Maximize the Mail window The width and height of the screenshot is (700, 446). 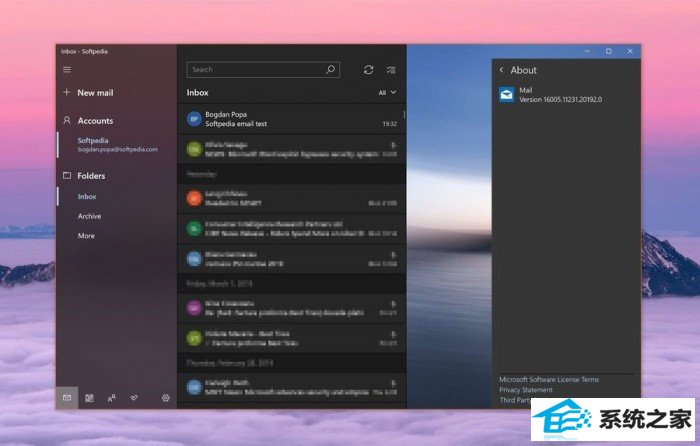608,51
